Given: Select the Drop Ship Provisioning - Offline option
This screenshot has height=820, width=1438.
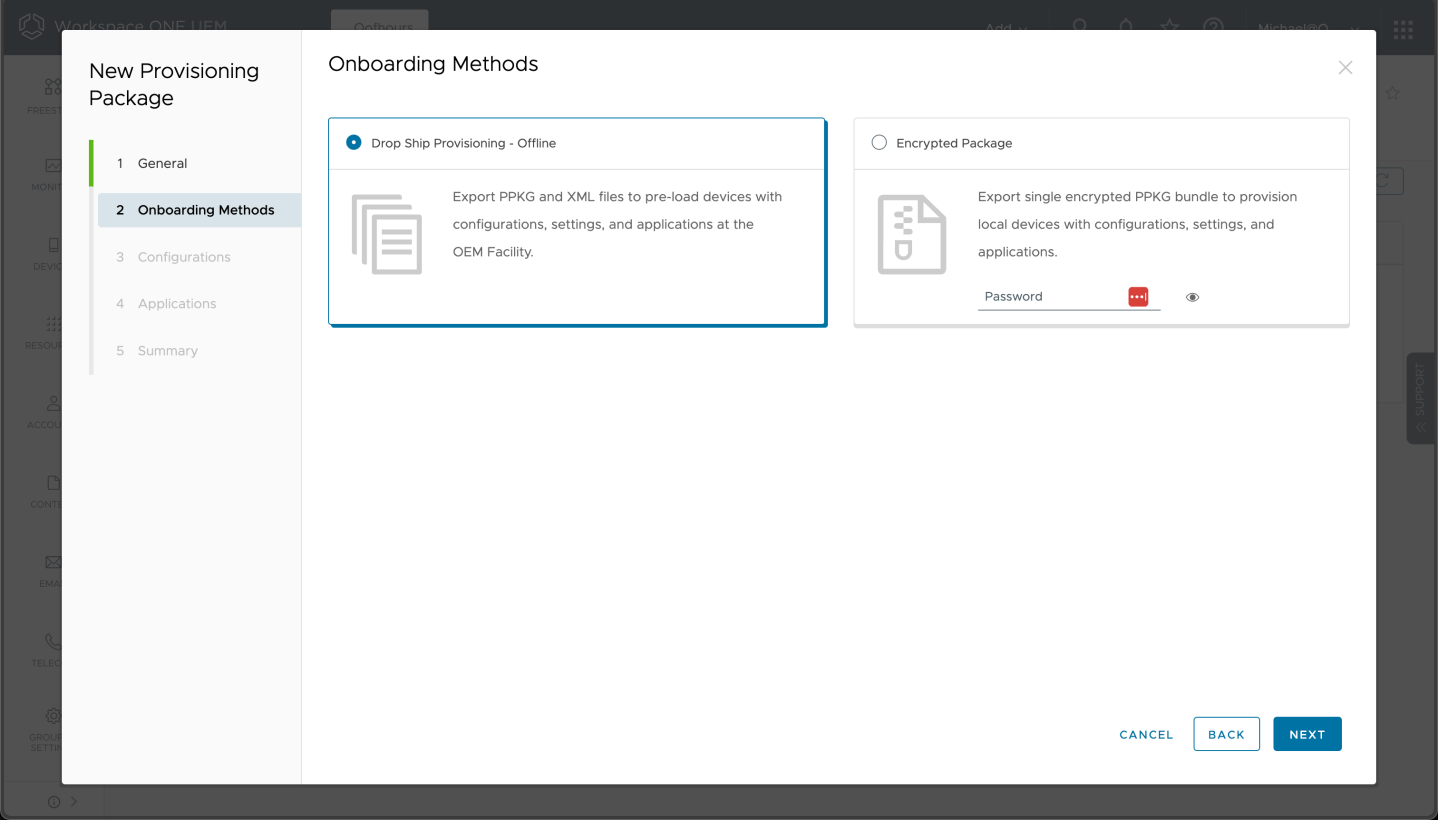Looking at the screenshot, I should 353,142.
